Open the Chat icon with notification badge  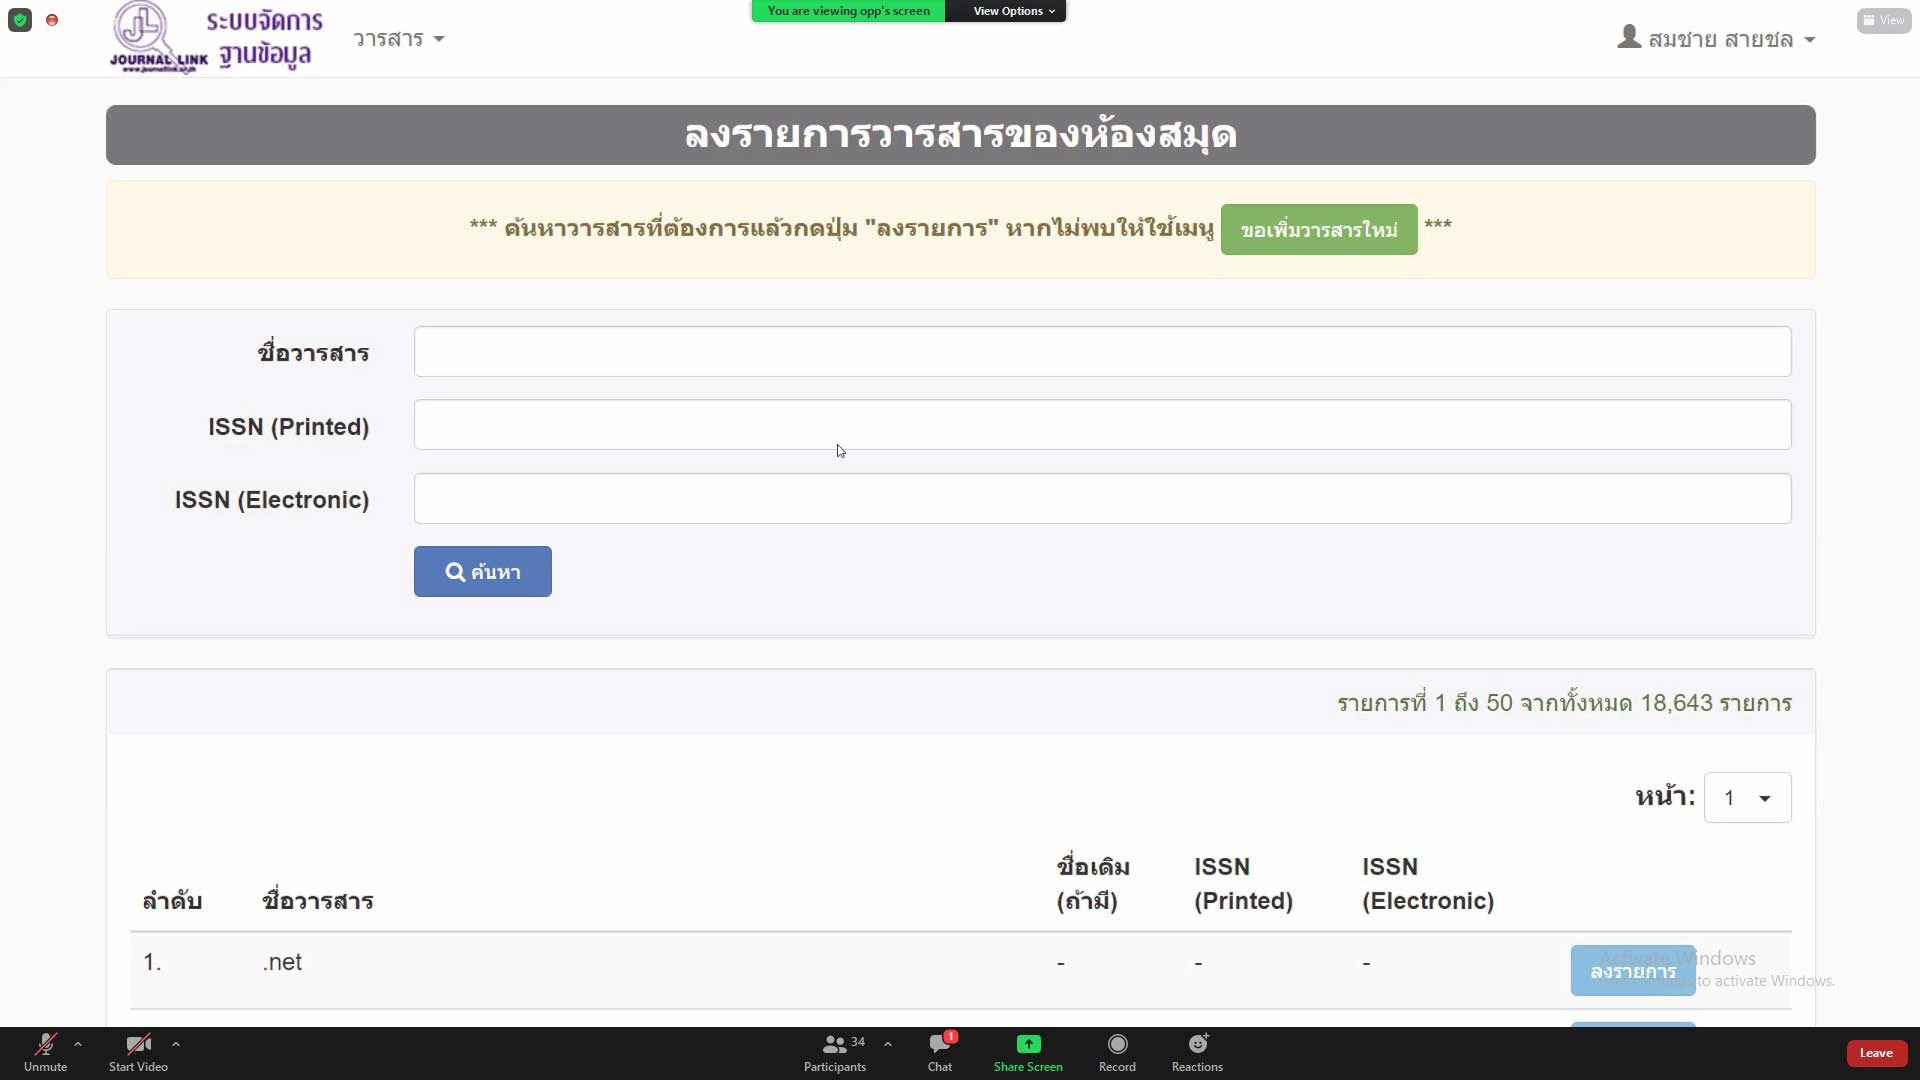tap(940, 1045)
